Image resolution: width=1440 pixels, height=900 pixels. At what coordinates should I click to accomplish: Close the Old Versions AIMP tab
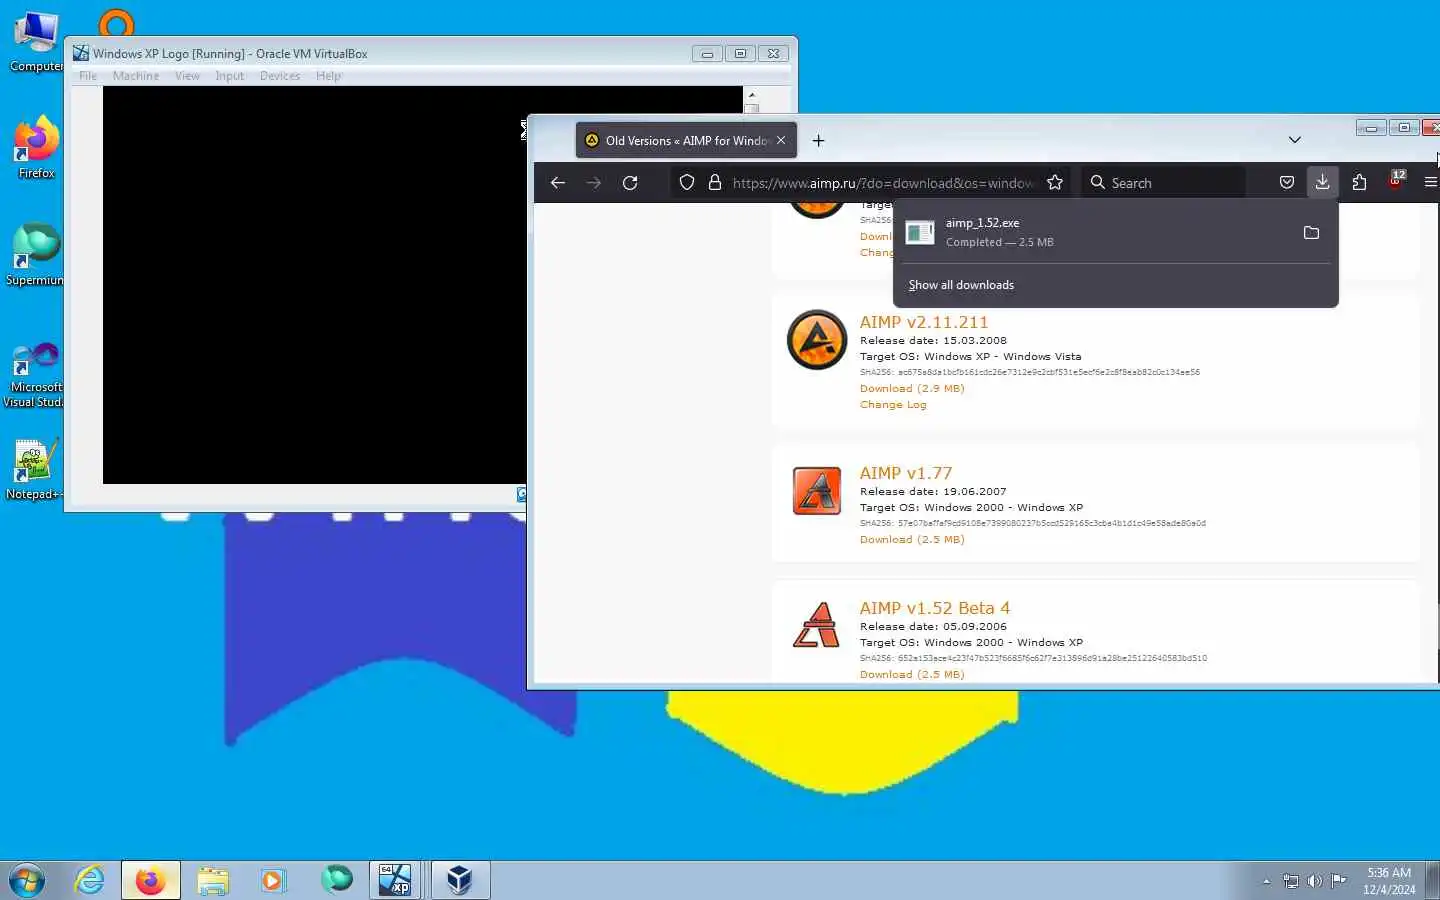[781, 141]
